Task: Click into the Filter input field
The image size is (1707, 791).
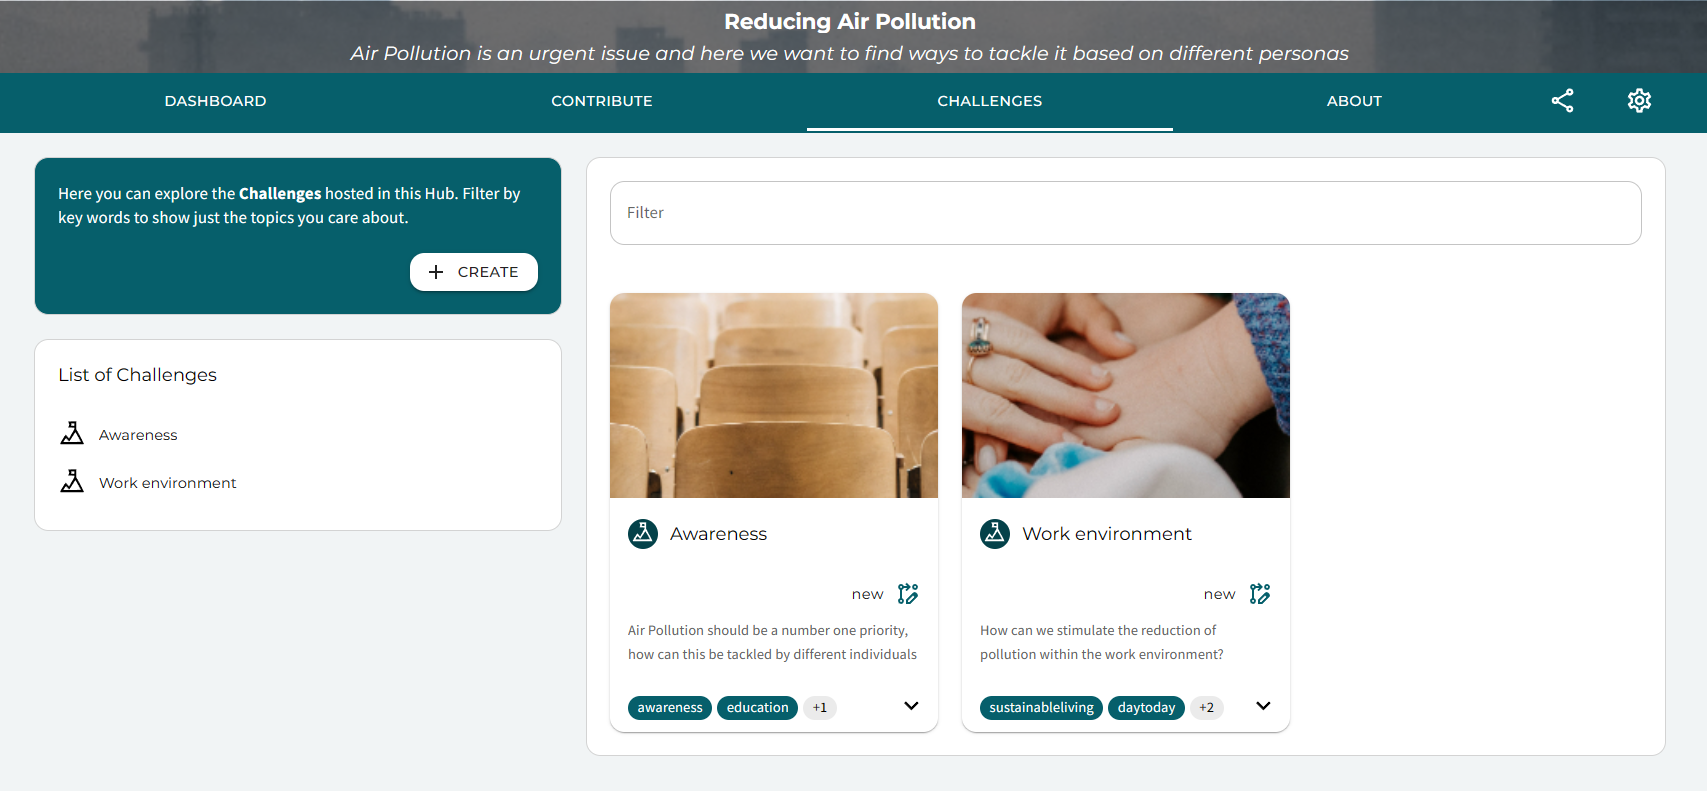Action: (1125, 213)
